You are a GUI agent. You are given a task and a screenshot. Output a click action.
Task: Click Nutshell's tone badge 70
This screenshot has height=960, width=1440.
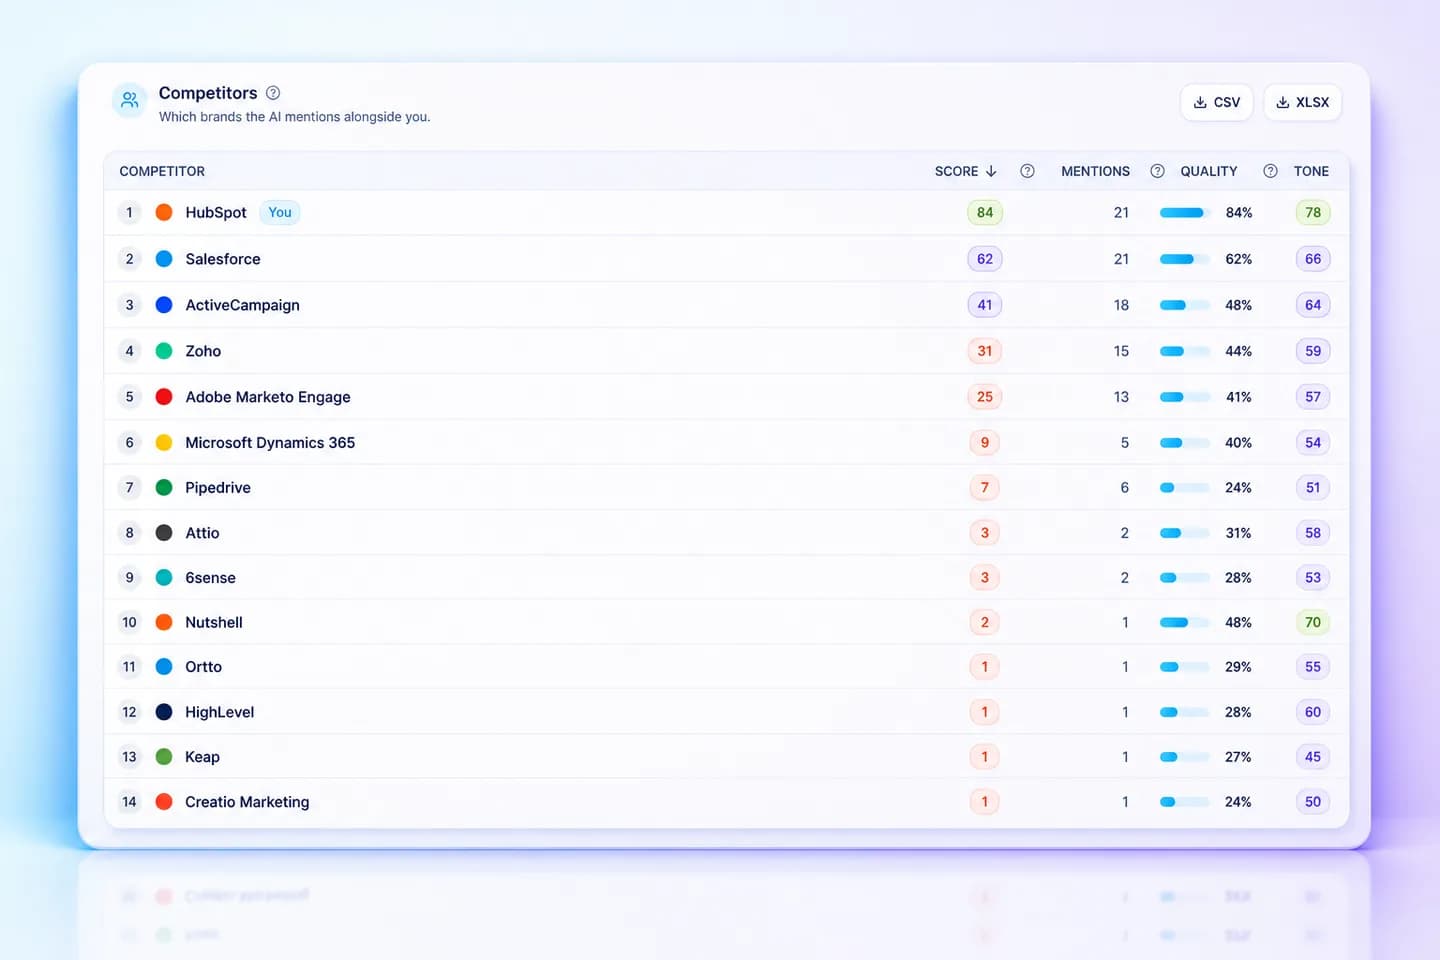[x=1313, y=622]
